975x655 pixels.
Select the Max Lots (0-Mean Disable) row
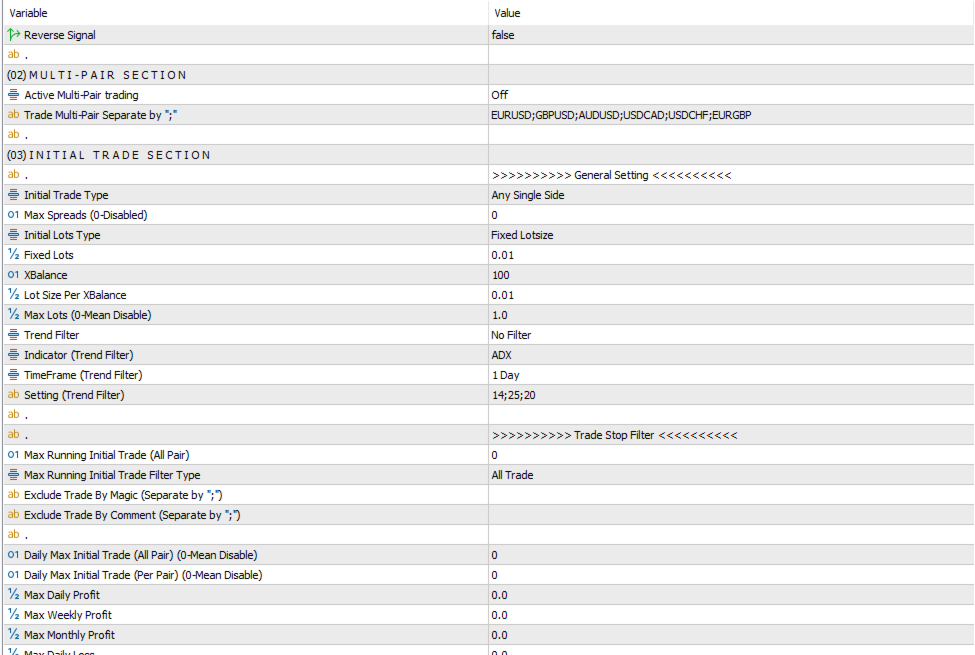click(88, 315)
